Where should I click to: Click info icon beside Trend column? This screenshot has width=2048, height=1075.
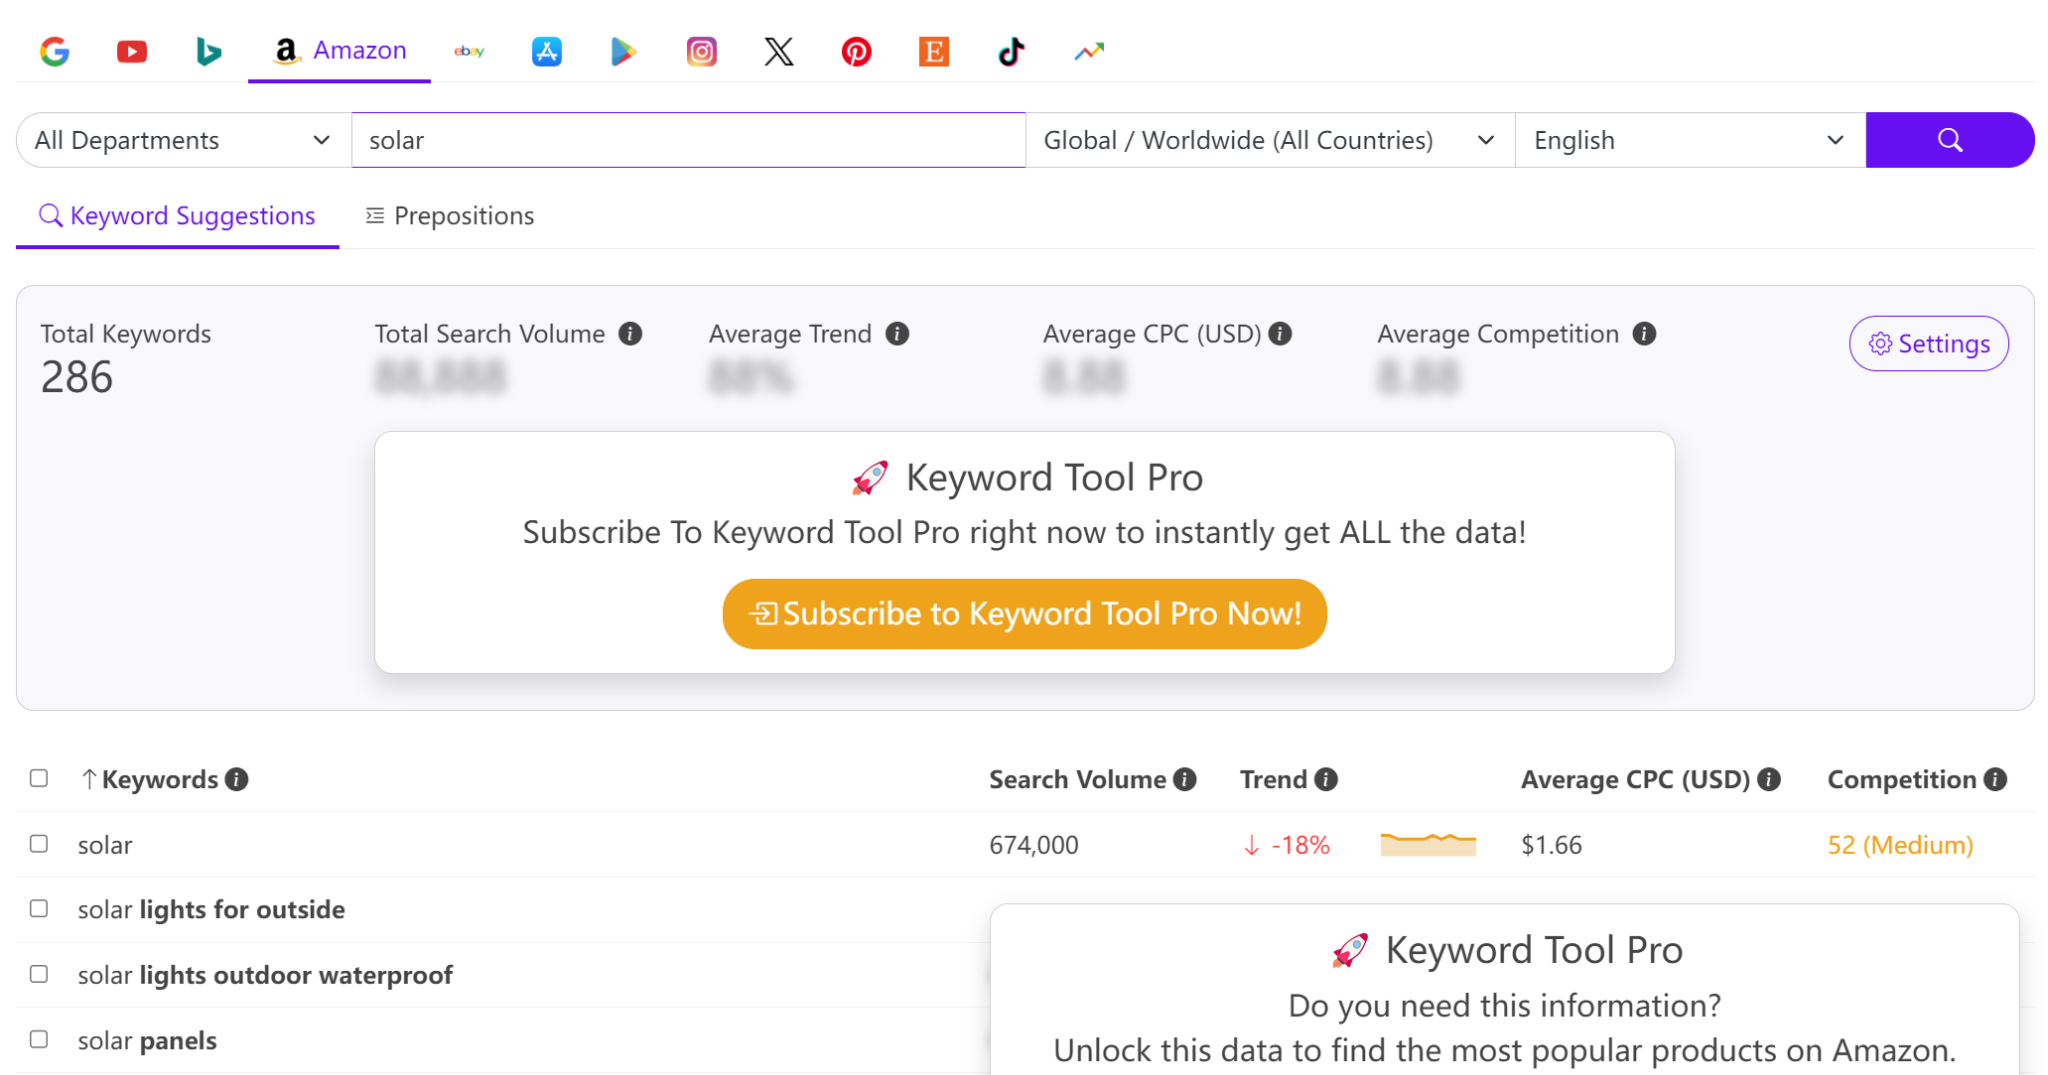click(x=1326, y=779)
